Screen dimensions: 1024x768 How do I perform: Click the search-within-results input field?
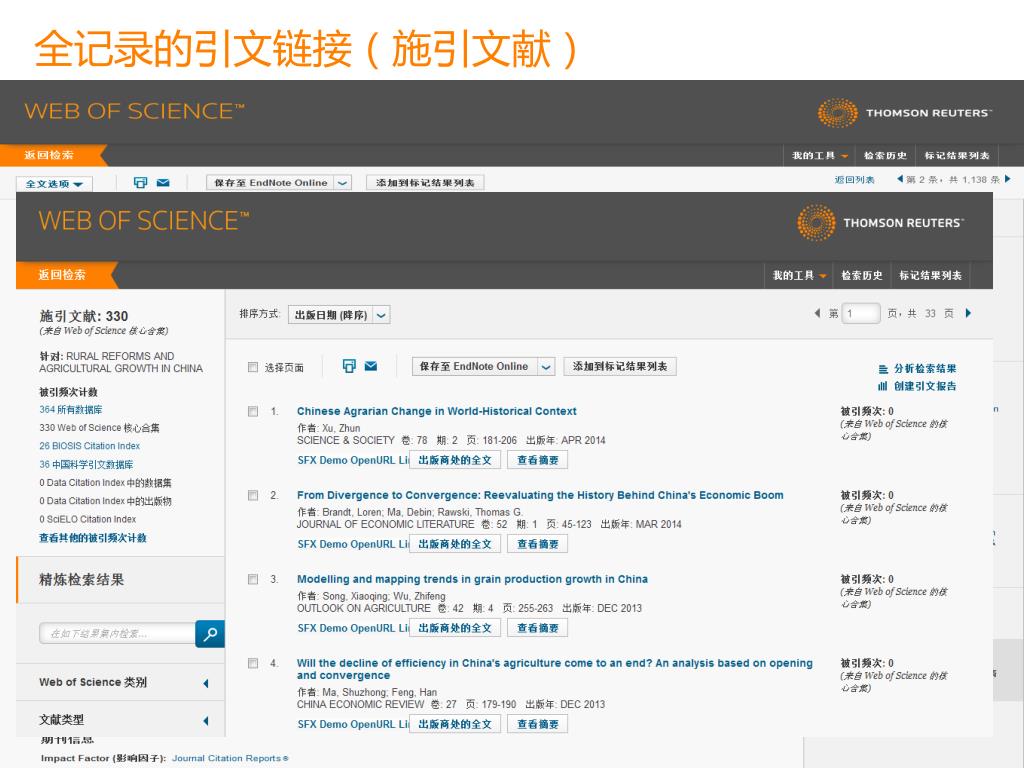(x=118, y=634)
